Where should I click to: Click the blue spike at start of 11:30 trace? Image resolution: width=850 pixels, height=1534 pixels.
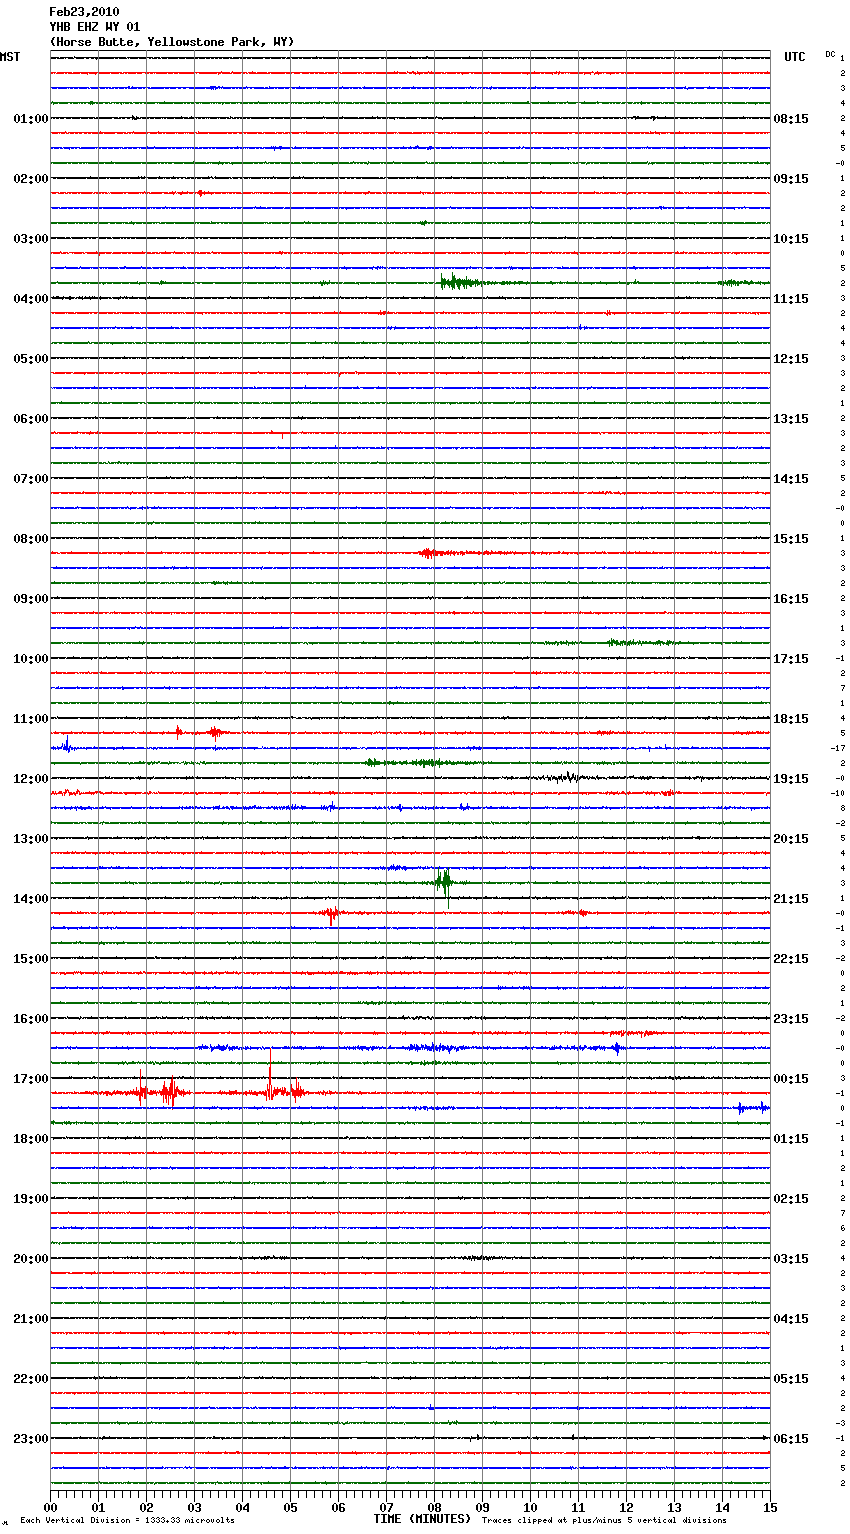tap(66, 744)
